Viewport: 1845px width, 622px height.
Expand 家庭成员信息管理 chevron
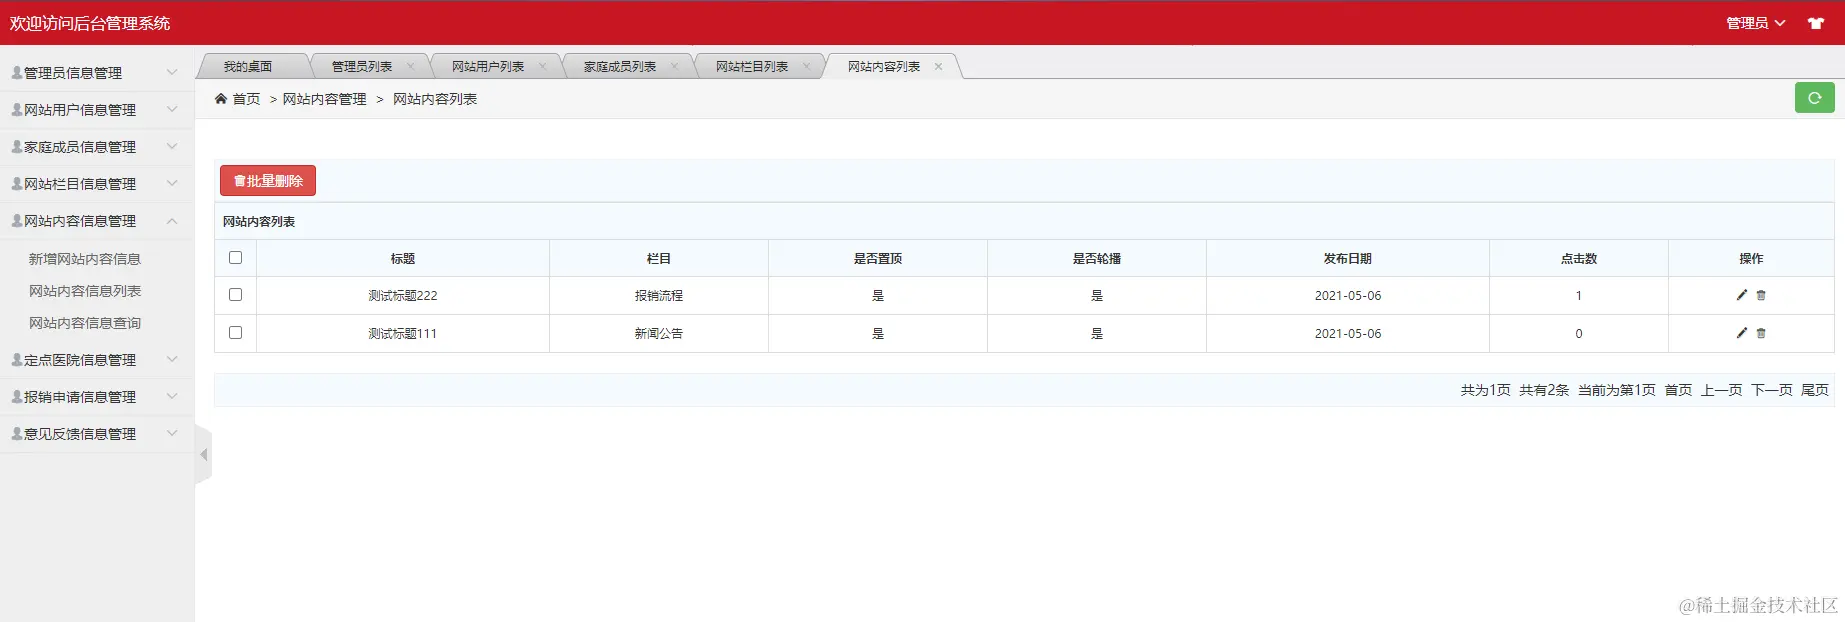[172, 146]
